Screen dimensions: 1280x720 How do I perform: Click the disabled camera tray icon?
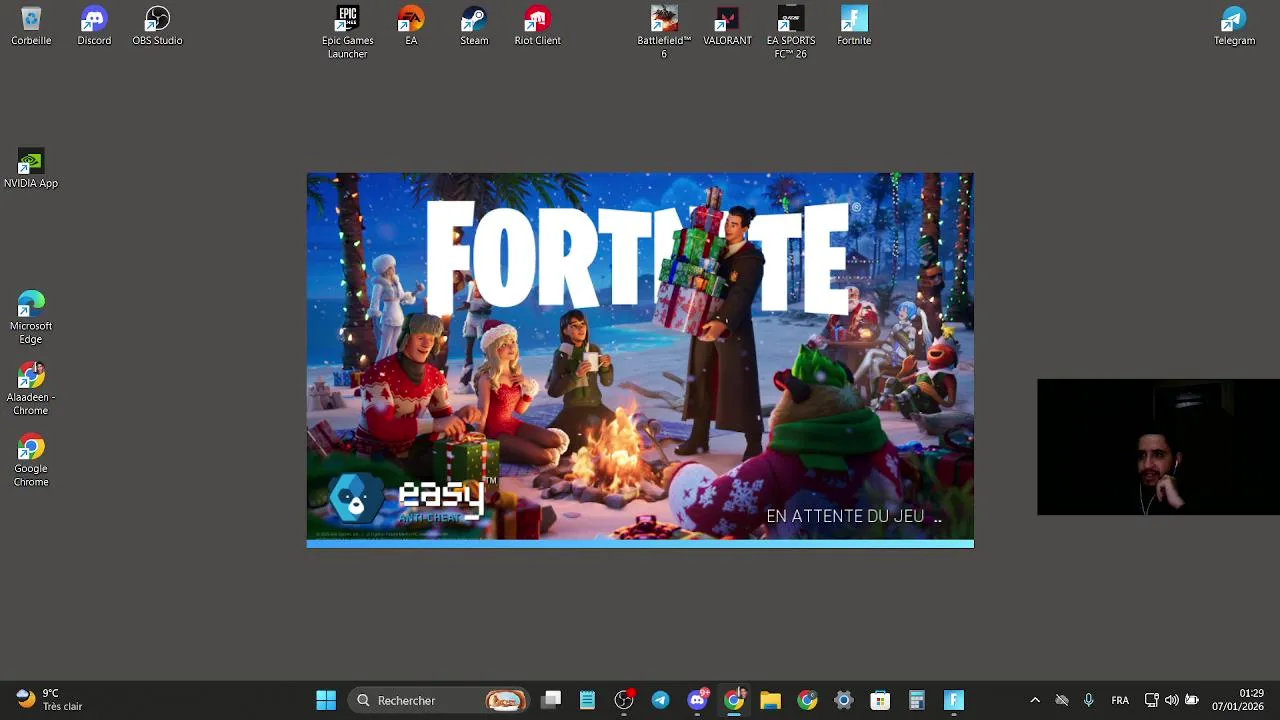click(1062, 700)
